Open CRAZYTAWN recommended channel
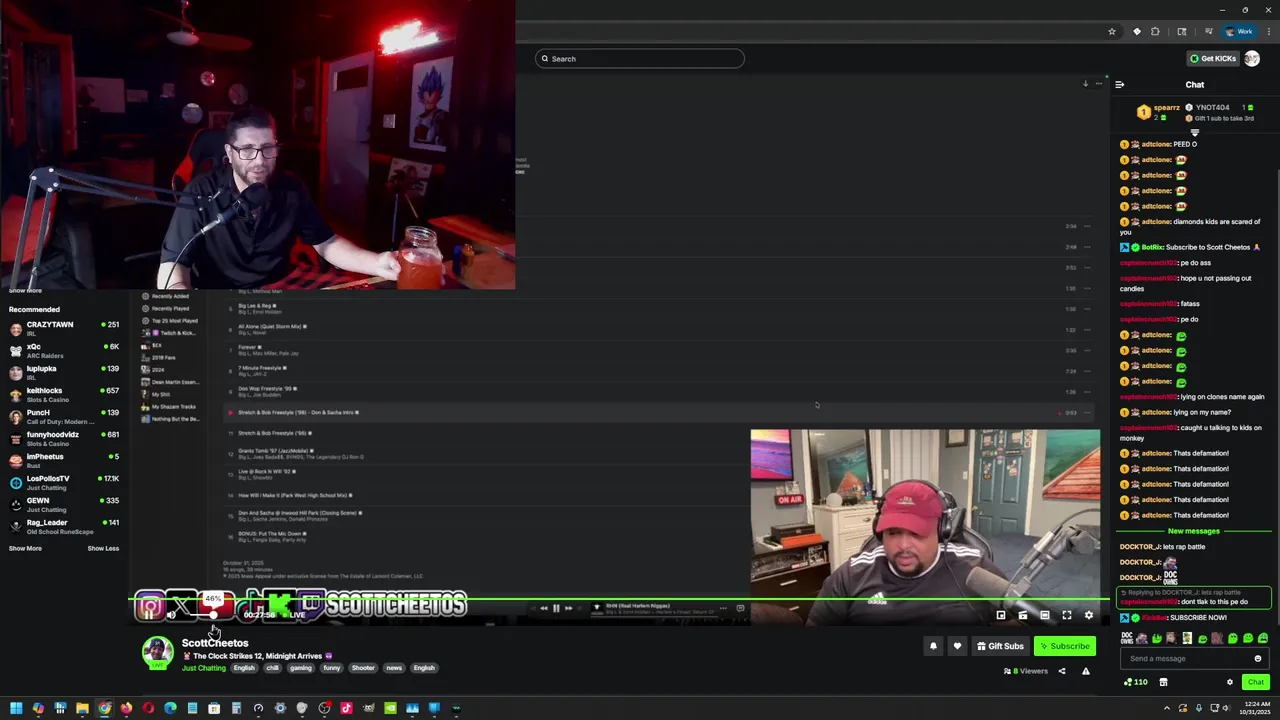 pyautogui.click(x=64, y=328)
